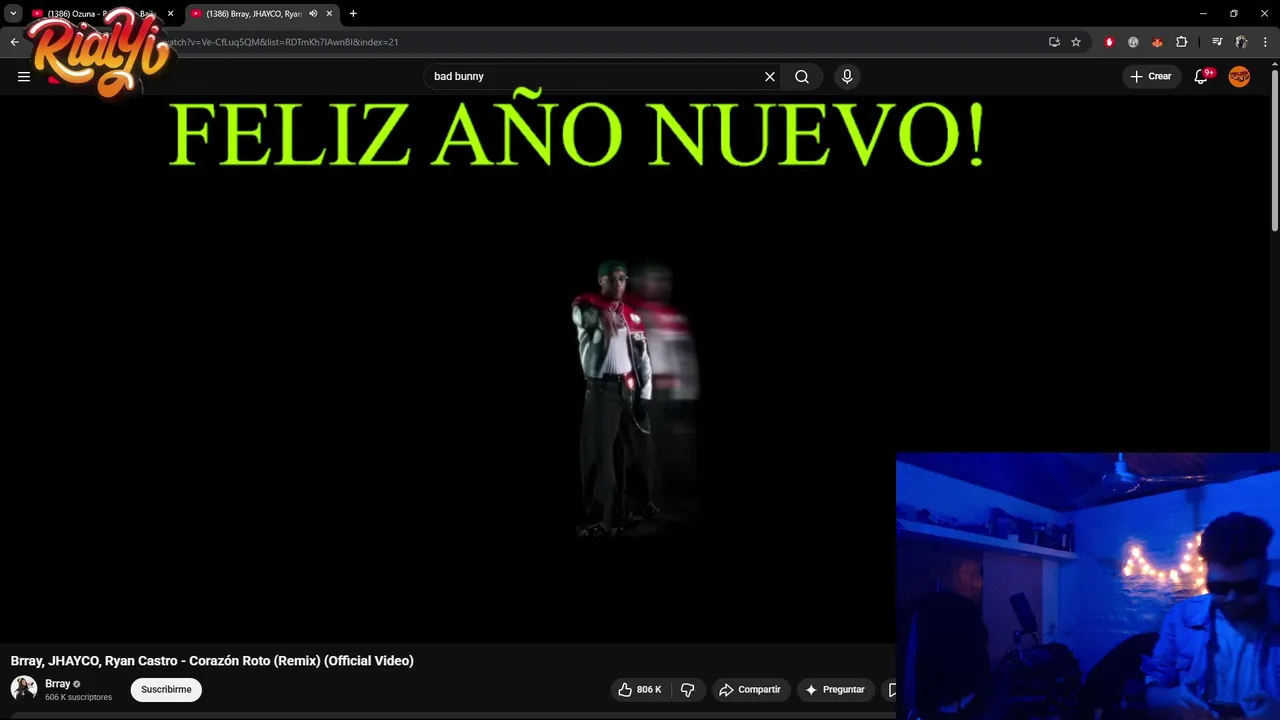Open Chrome three-dot menu

(x=1265, y=42)
